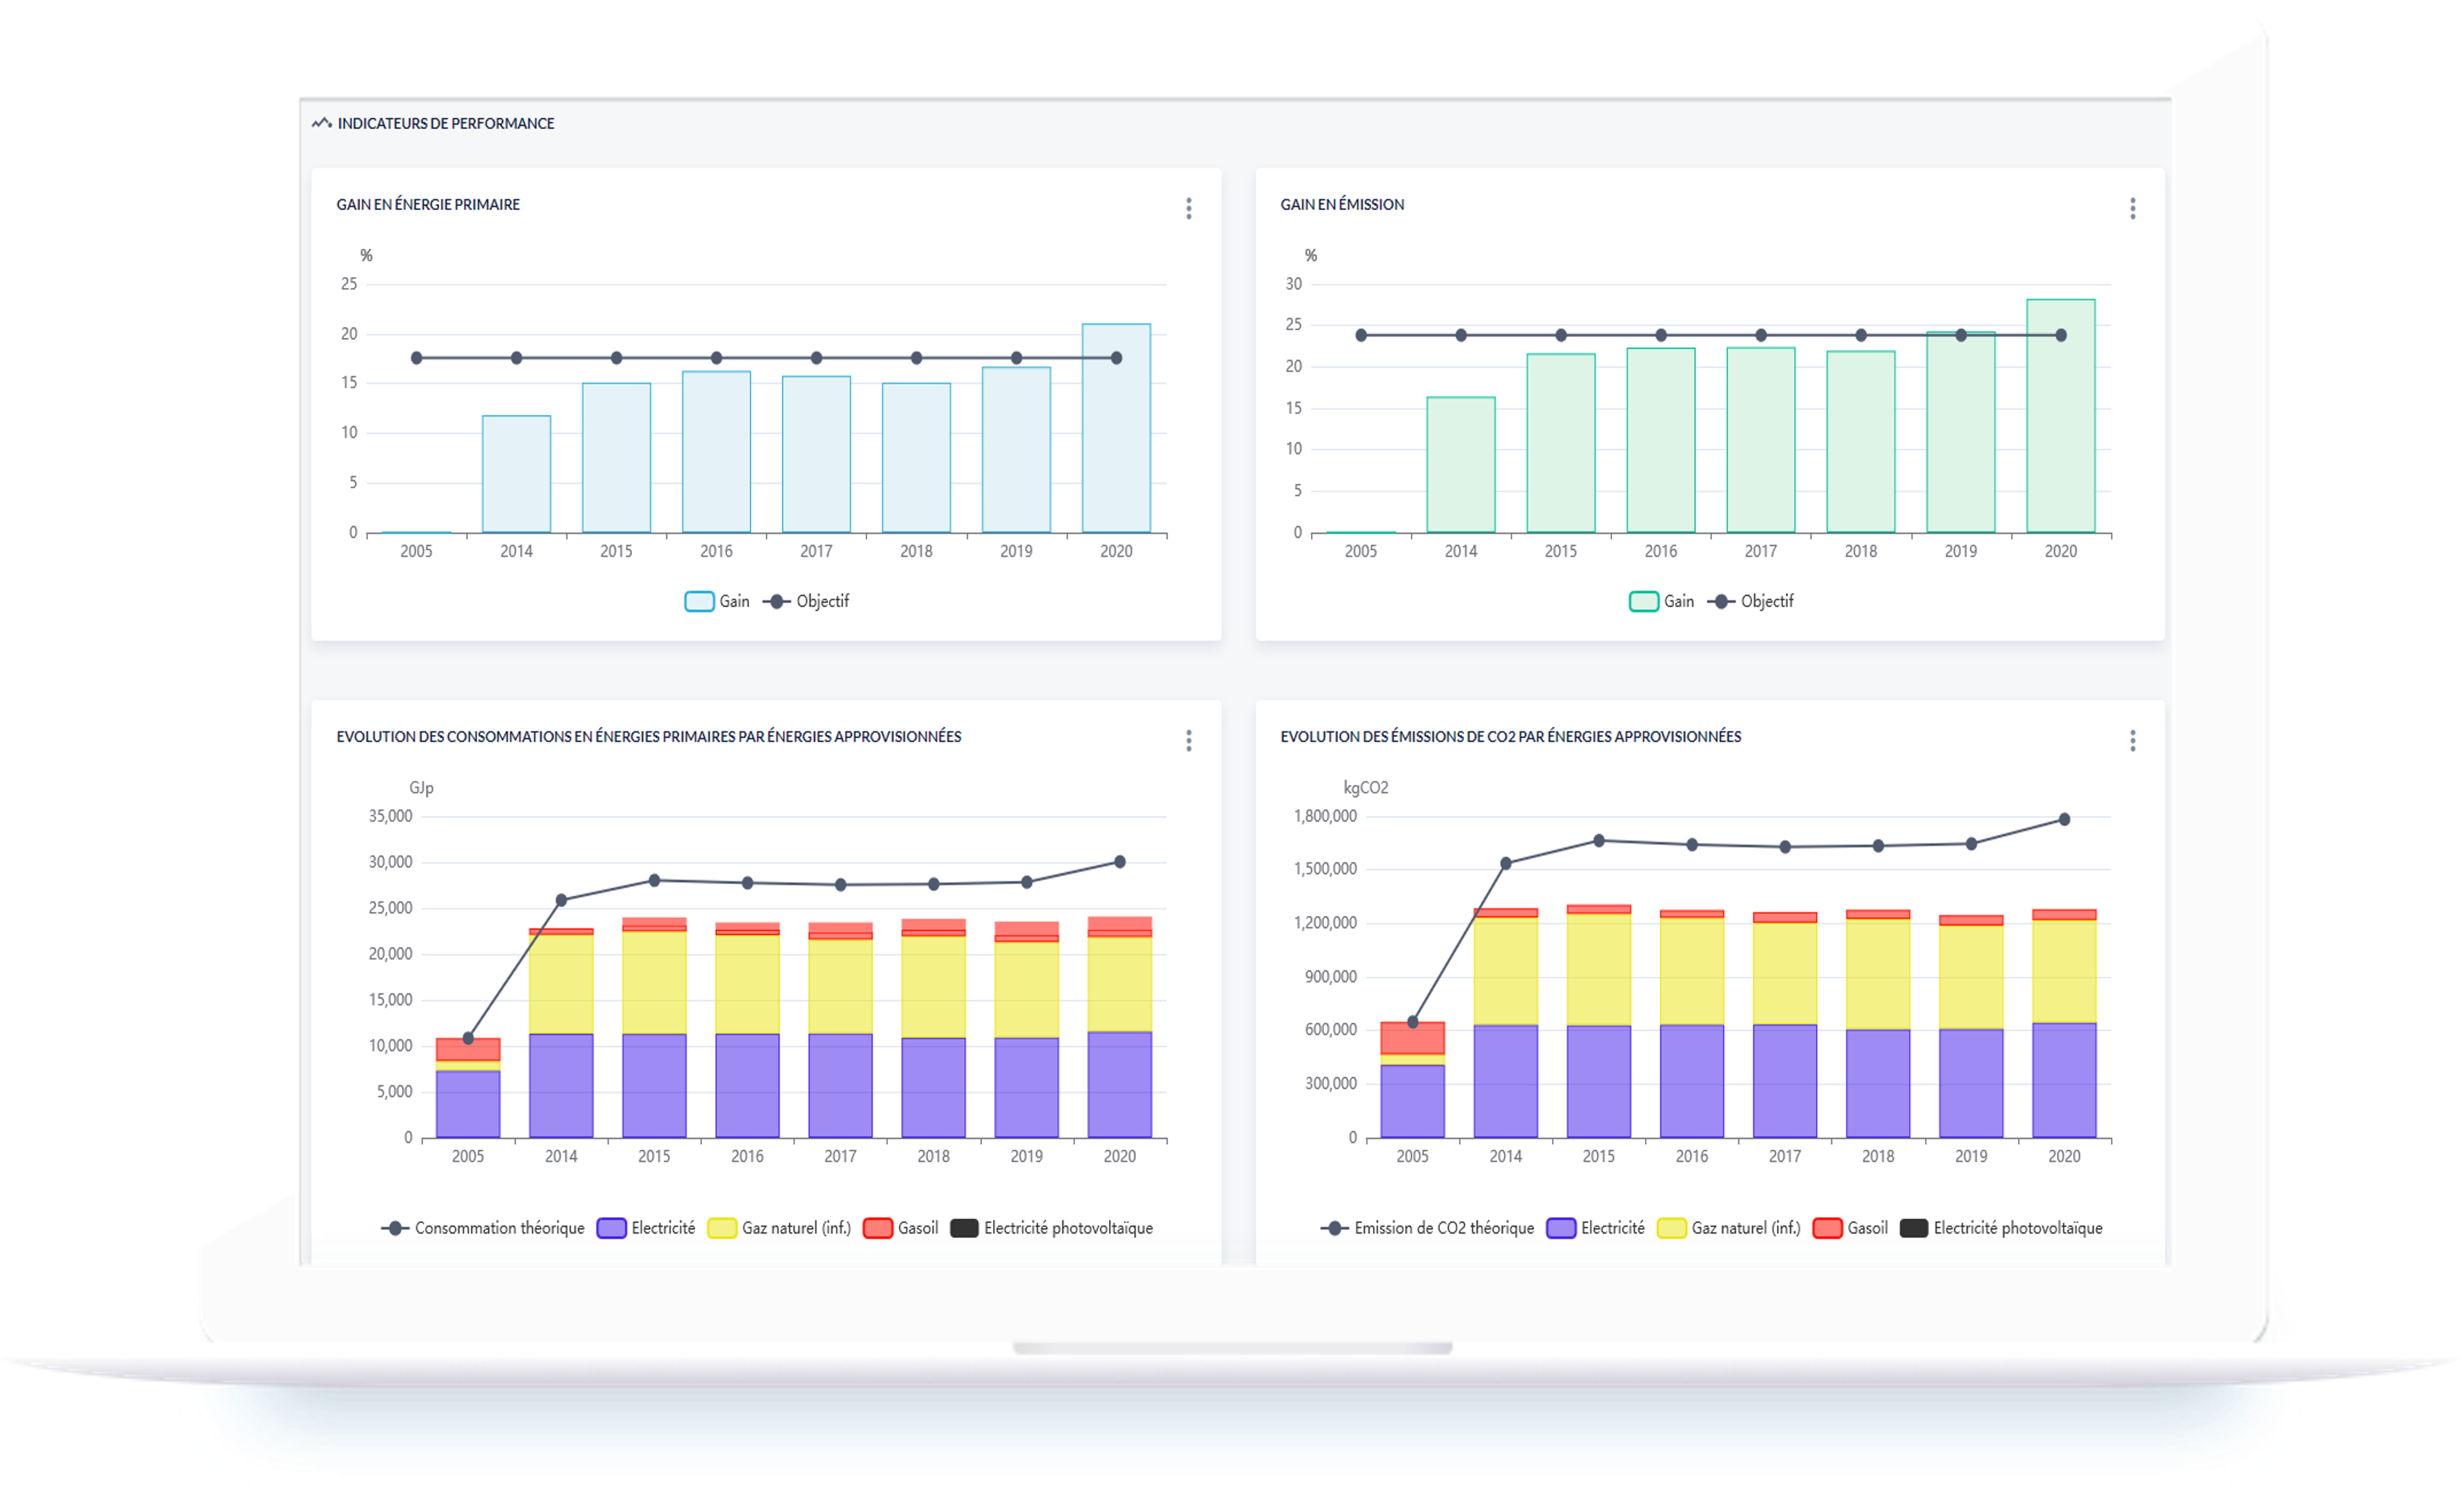
Task: Click the 2020 bar in Gain en émission chart
Action: pyautogui.click(x=2060, y=416)
